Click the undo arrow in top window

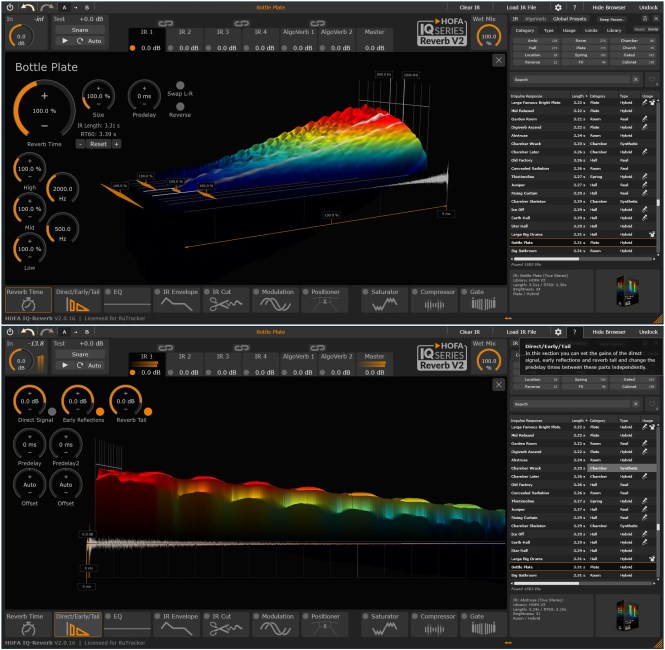click(28, 7)
